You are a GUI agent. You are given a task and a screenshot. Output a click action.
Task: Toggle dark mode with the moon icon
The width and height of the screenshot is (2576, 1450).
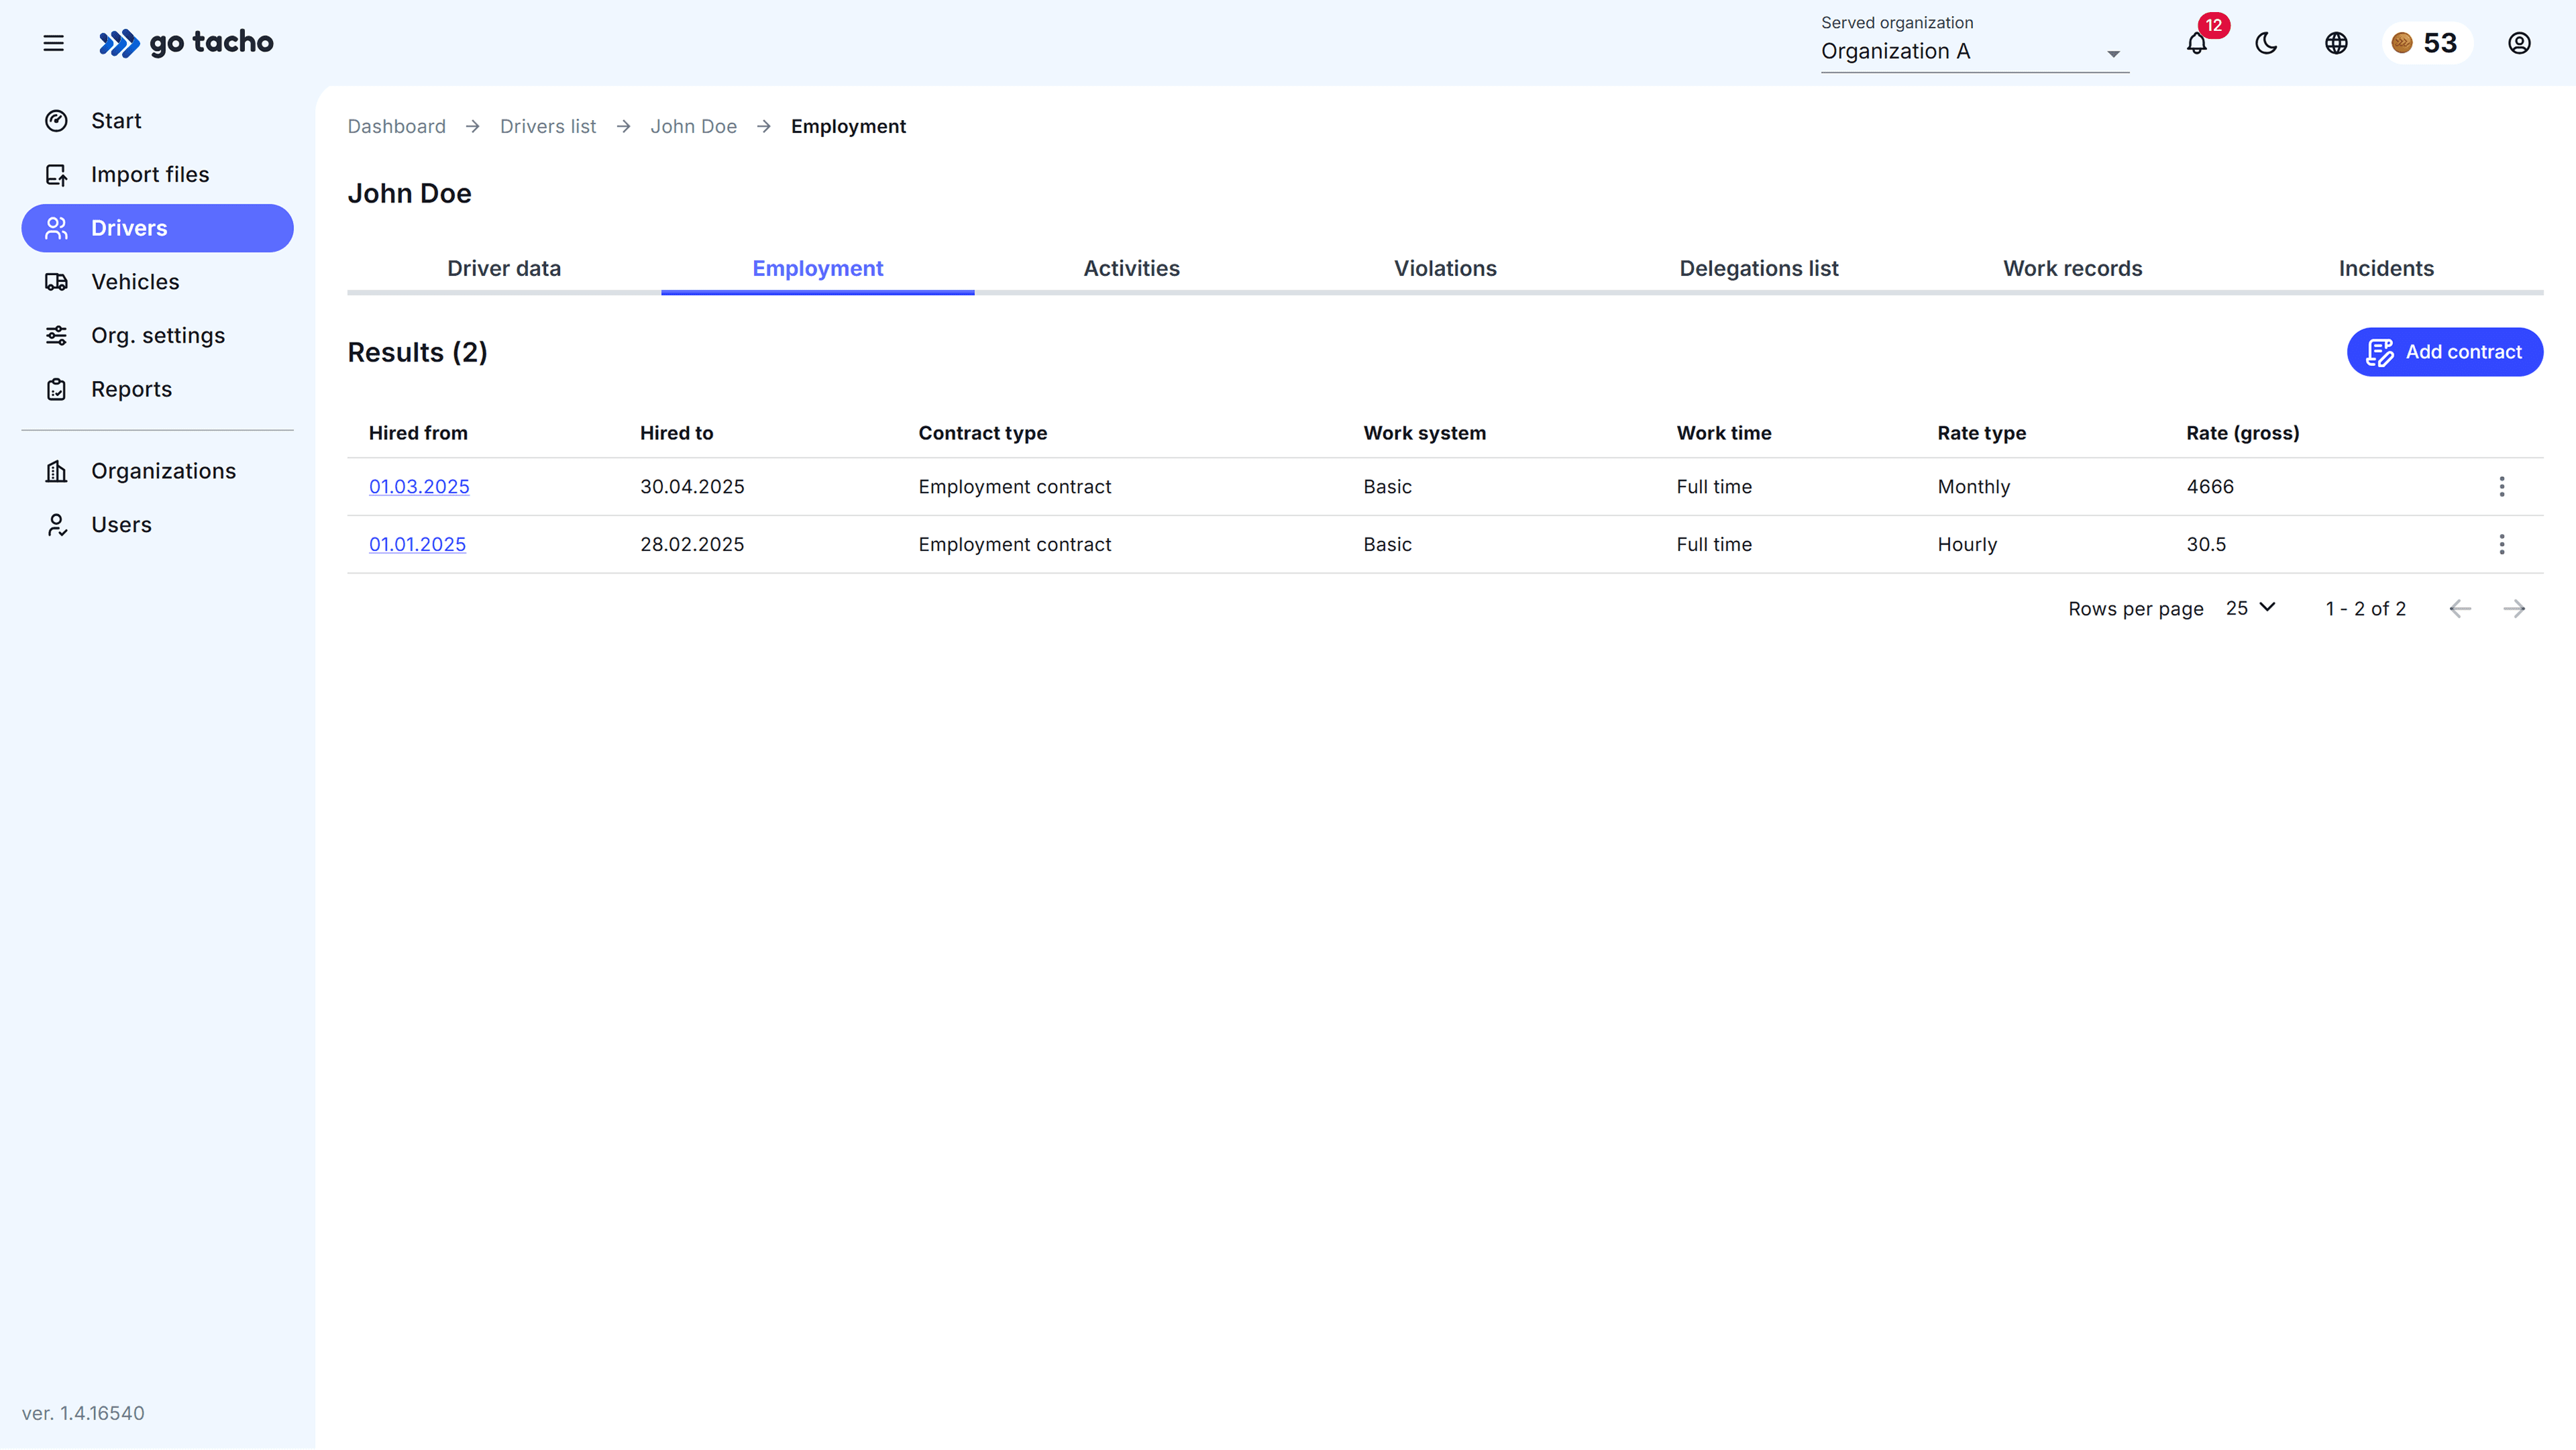[x=2266, y=43]
